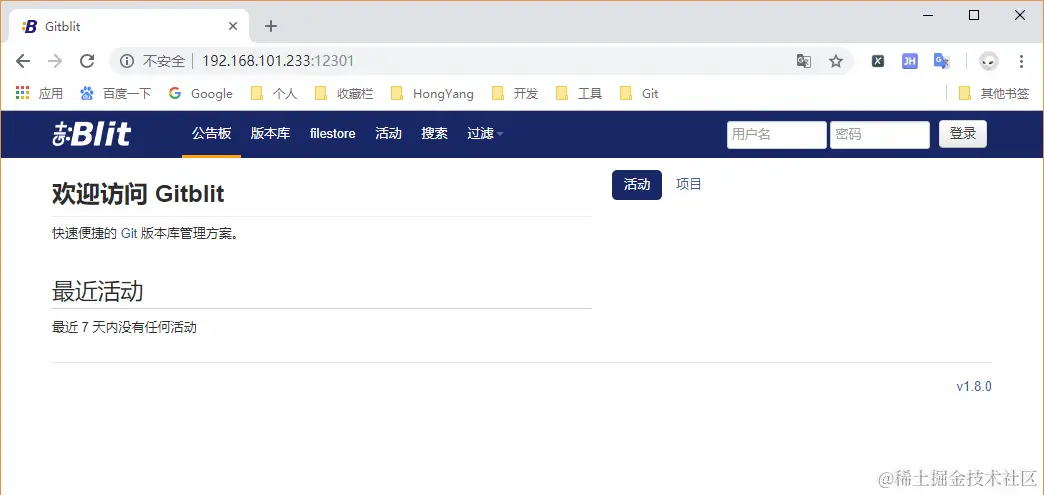Open the browser profile avatar

[x=989, y=61]
